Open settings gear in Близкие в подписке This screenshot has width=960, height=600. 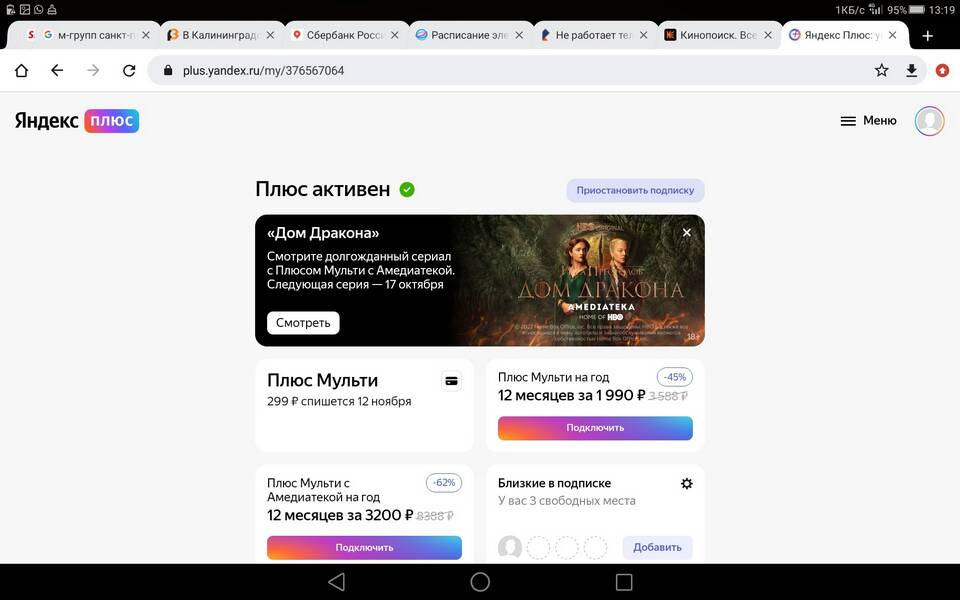coord(687,484)
